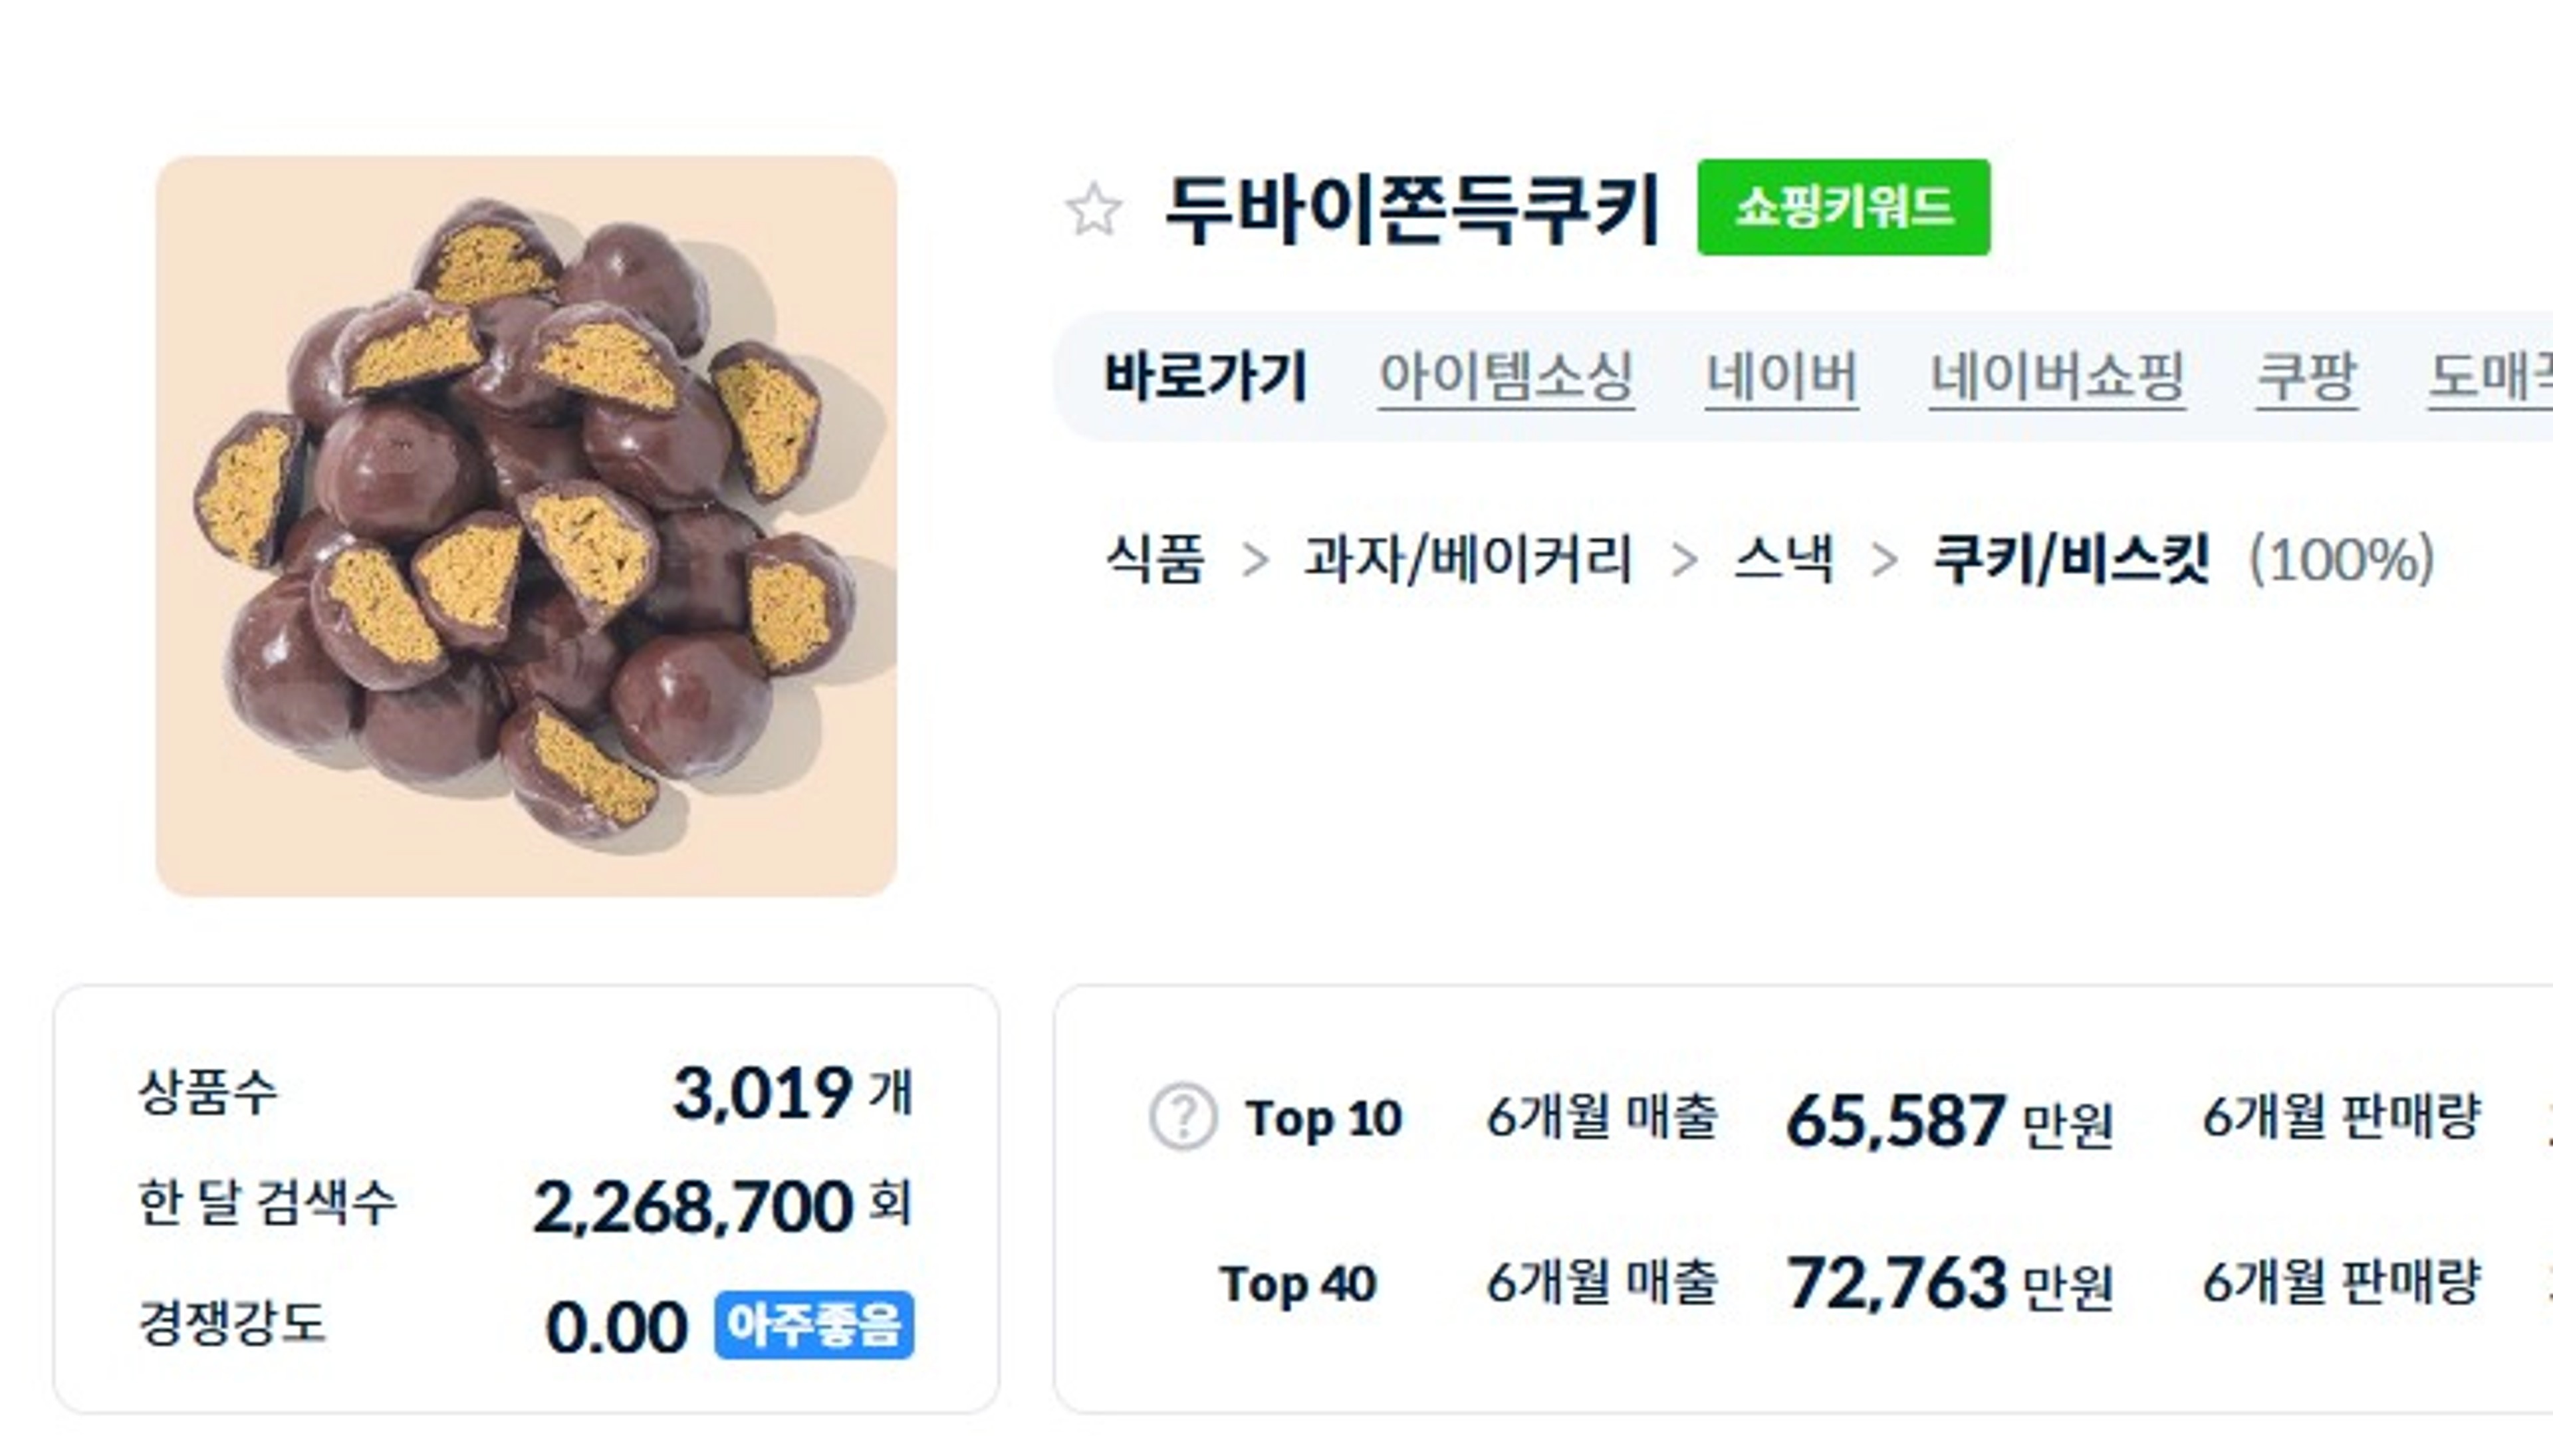The height and width of the screenshot is (1456, 2553).
Task: Expand the breadcrumb arrow after 스낵
Action: pyautogui.click(x=1889, y=561)
